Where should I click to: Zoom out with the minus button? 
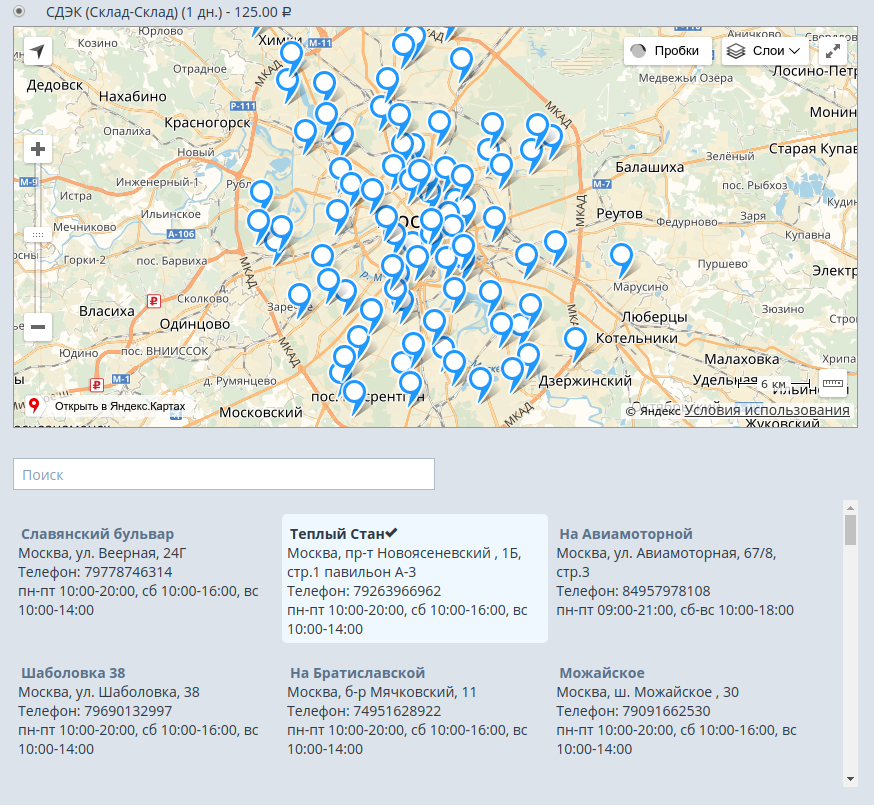click(x=37, y=326)
